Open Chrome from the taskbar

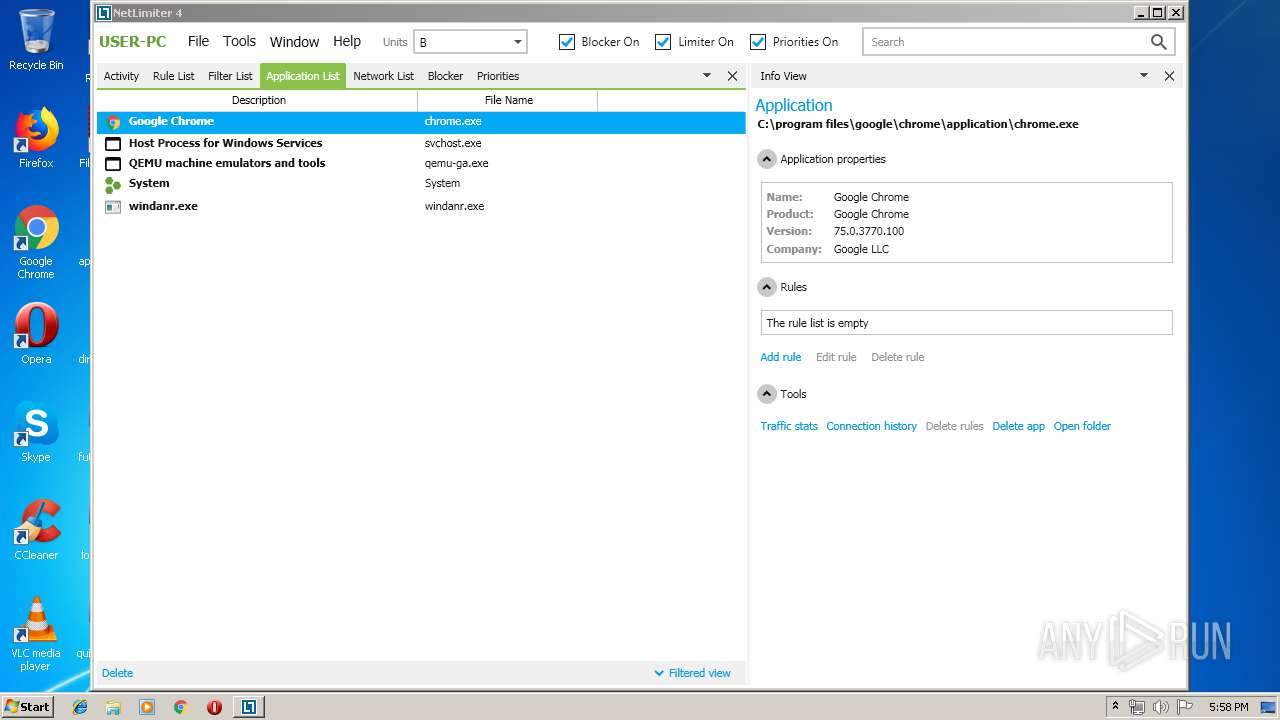point(180,707)
